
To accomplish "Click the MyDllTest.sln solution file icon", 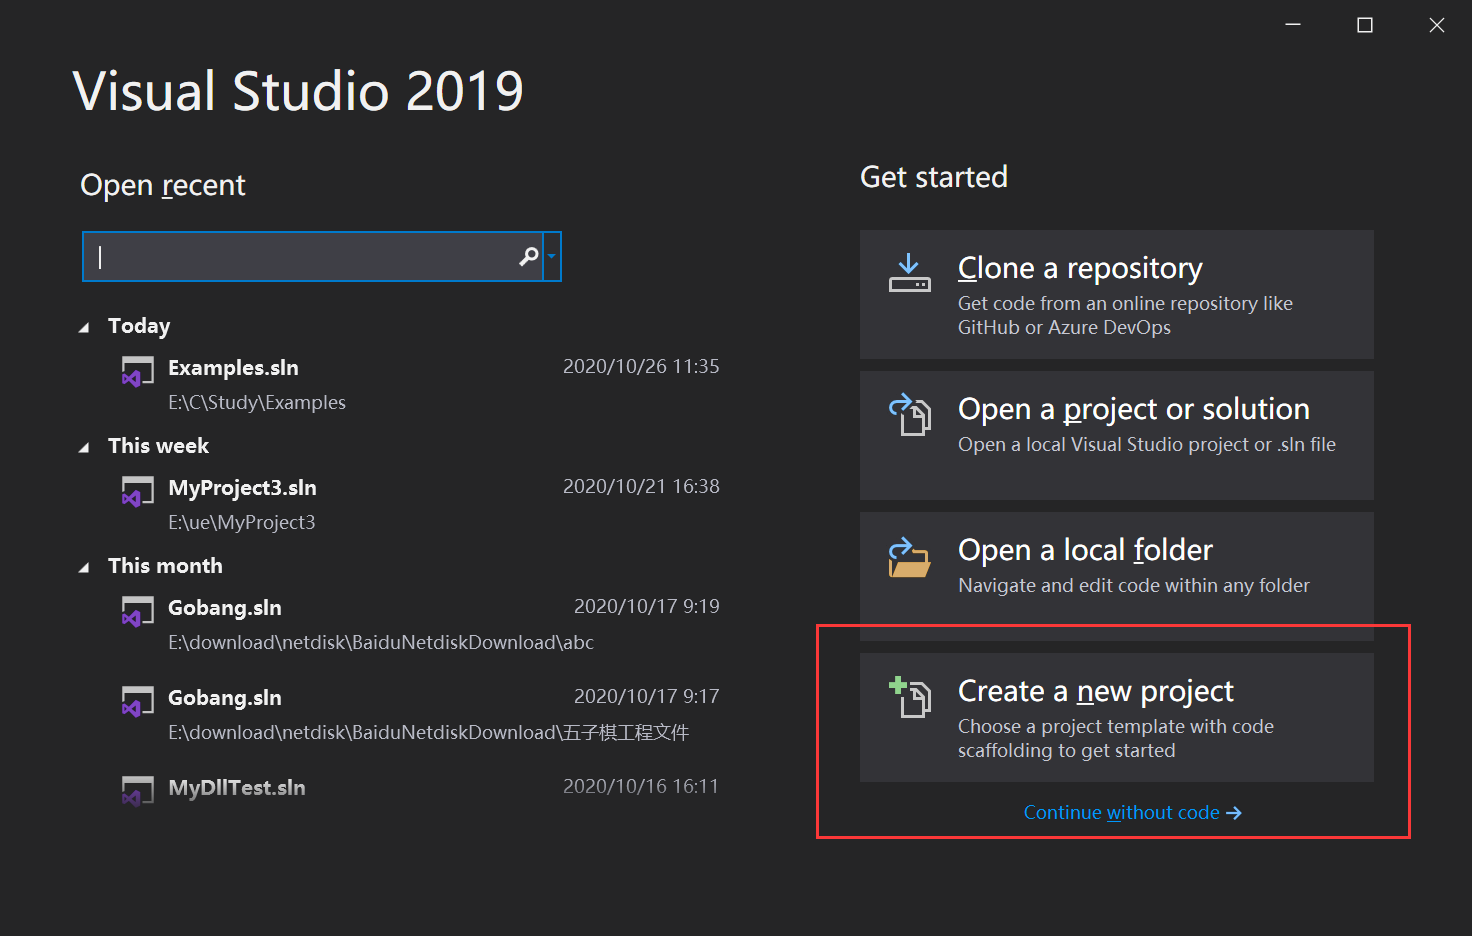I will [x=138, y=791].
